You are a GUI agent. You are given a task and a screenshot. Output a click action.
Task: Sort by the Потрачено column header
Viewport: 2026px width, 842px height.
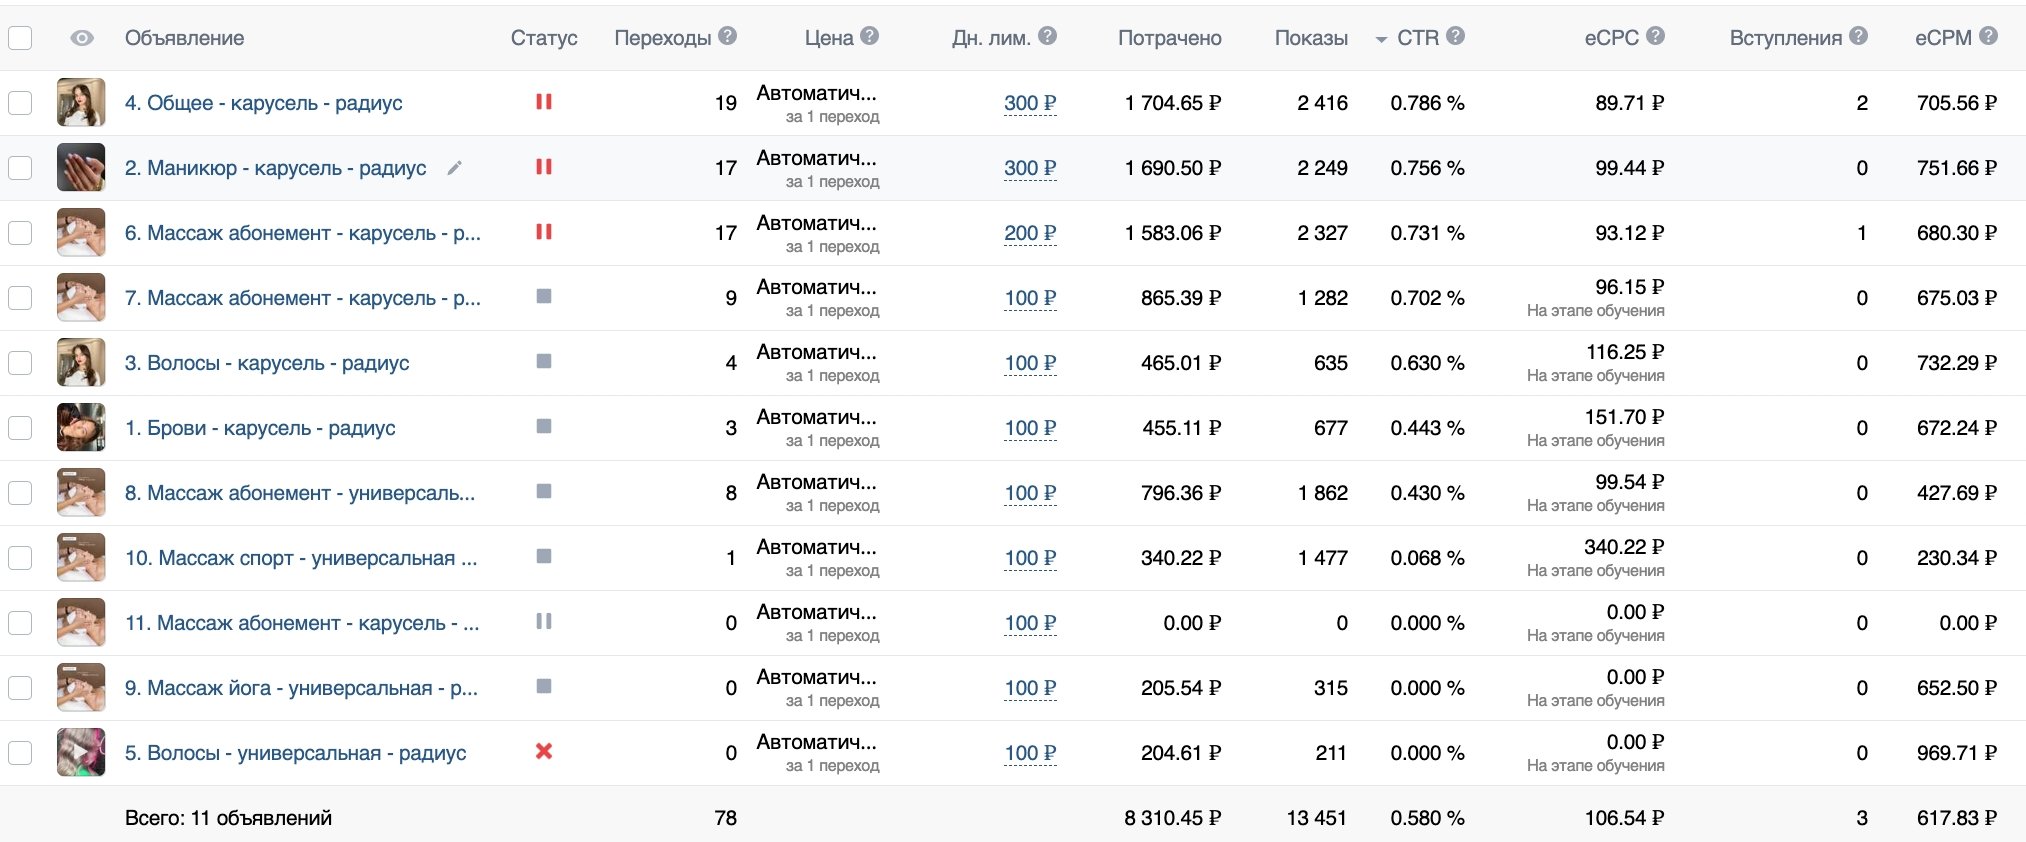(x=1169, y=38)
